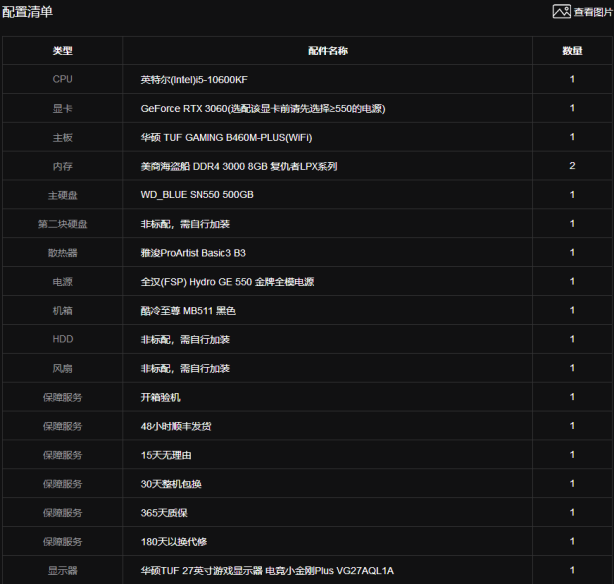Select the 开箱验机 service entry
The width and height of the screenshot is (615, 584).
(x=160, y=397)
